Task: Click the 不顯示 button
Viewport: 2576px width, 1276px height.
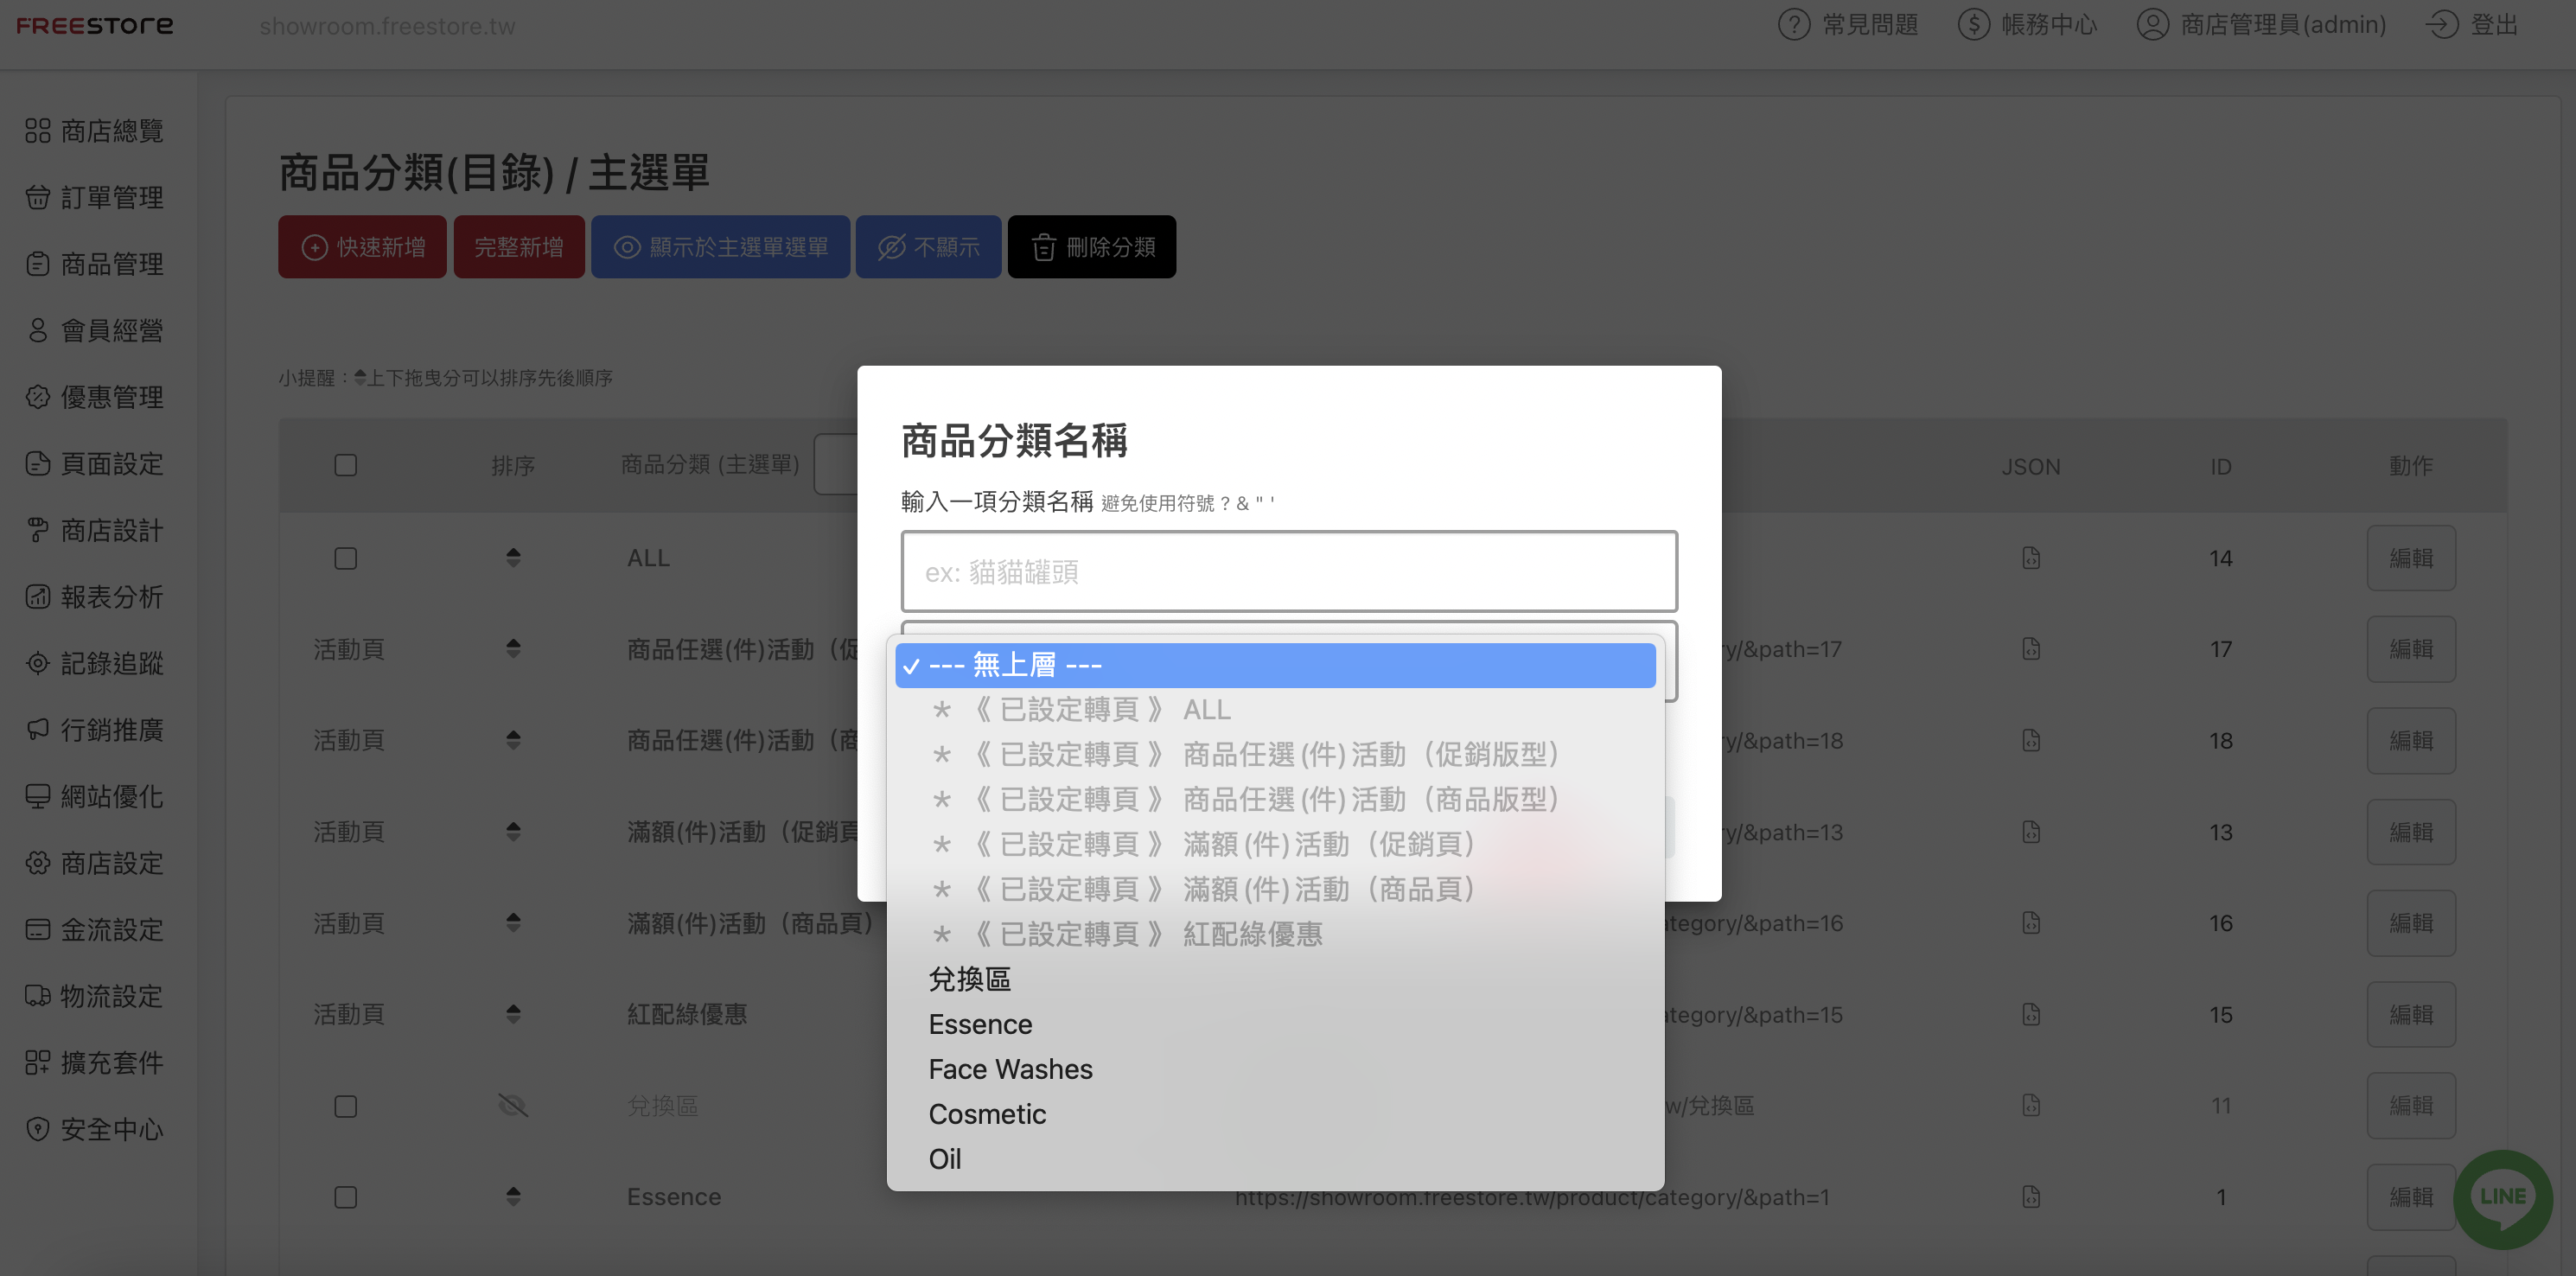Action: pos(928,247)
